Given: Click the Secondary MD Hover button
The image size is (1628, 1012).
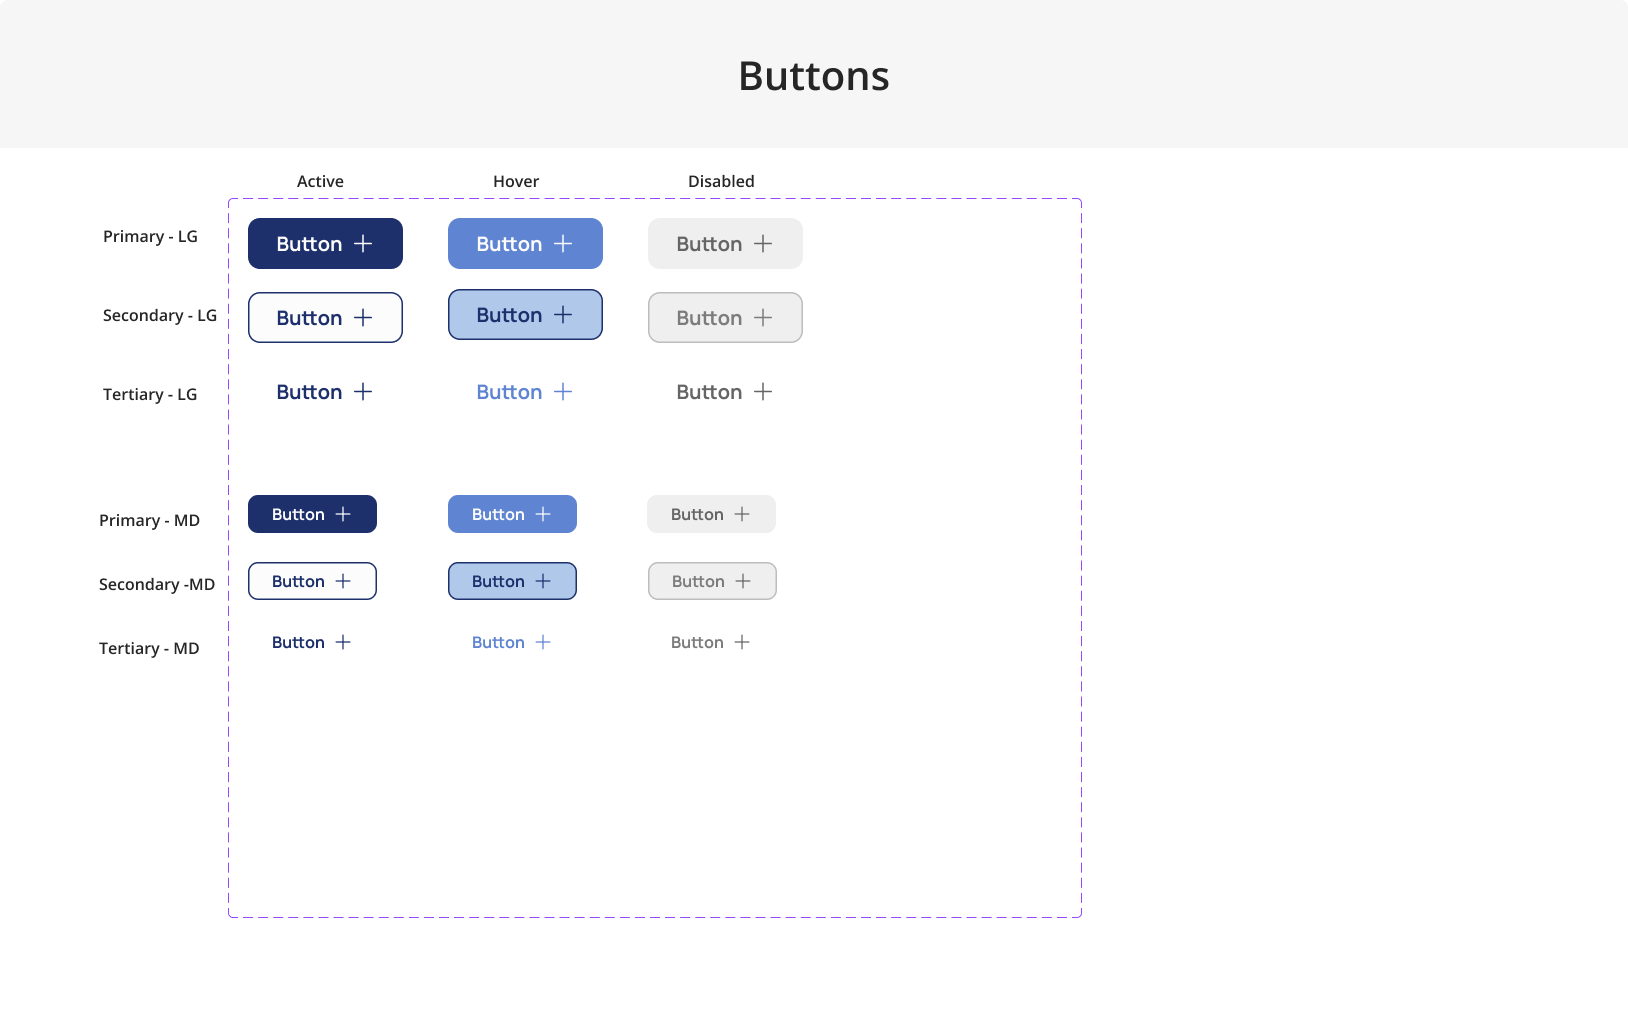Looking at the screenshot, I should pos(512,581).
